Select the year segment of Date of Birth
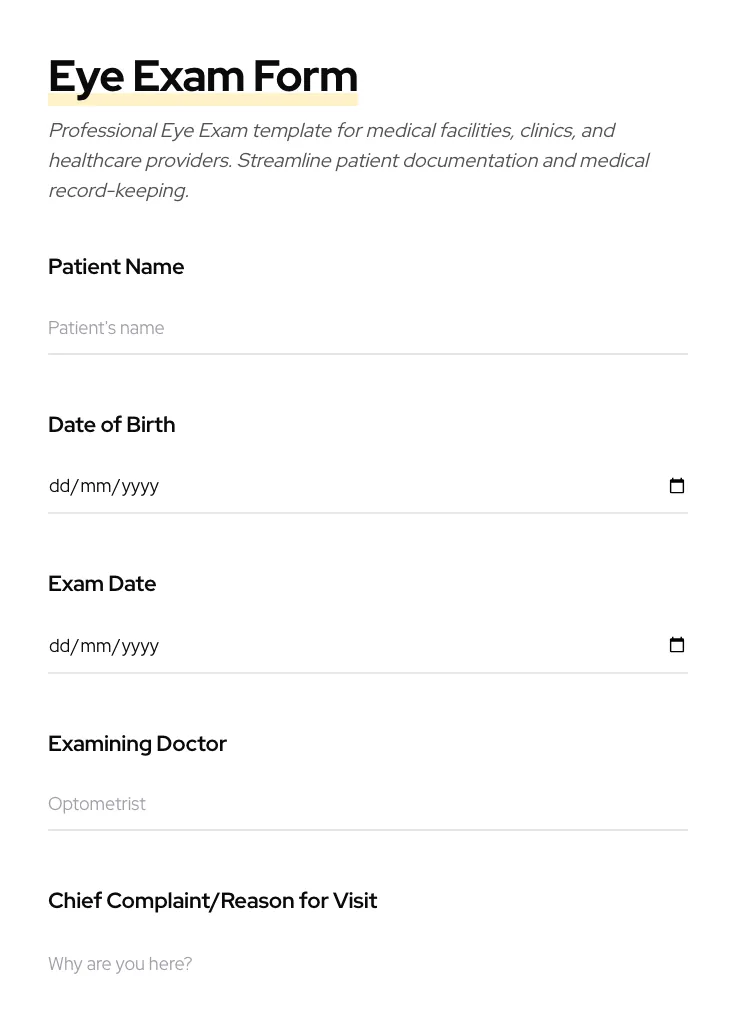736x1024 pixels. (x=140, y=487)
